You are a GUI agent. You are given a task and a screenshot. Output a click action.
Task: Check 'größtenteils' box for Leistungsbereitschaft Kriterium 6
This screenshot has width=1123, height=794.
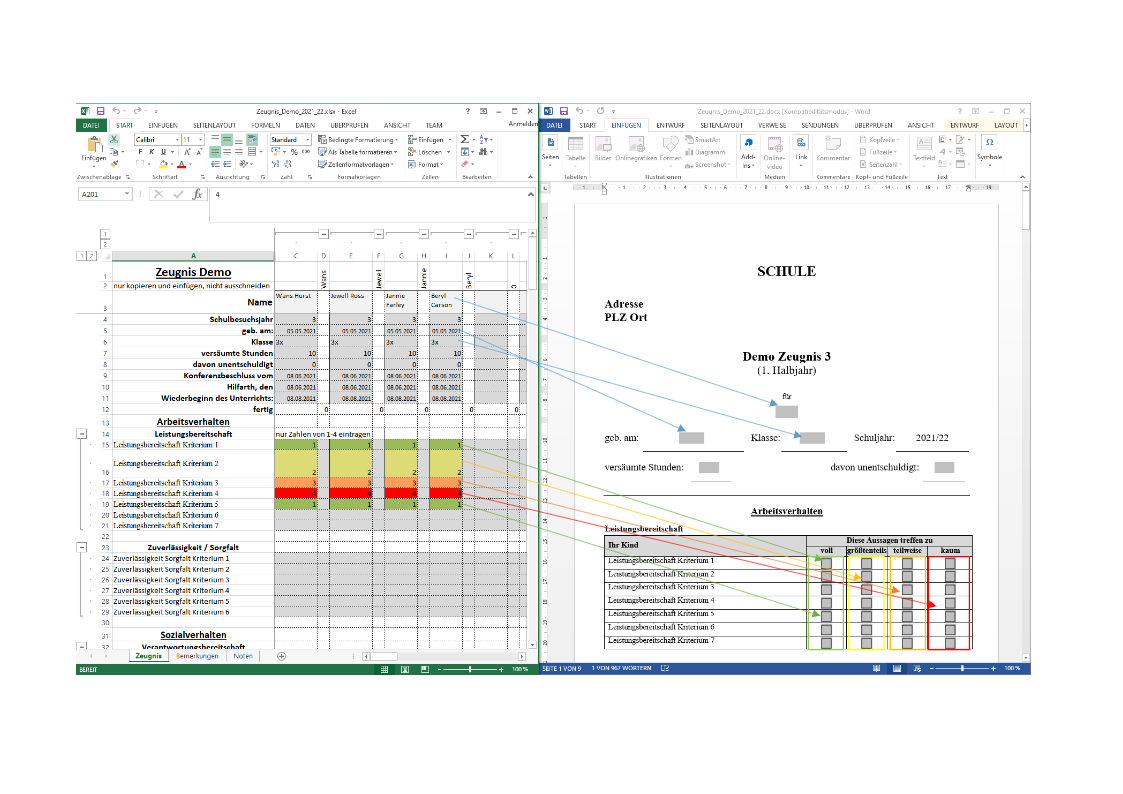[867, 630]
